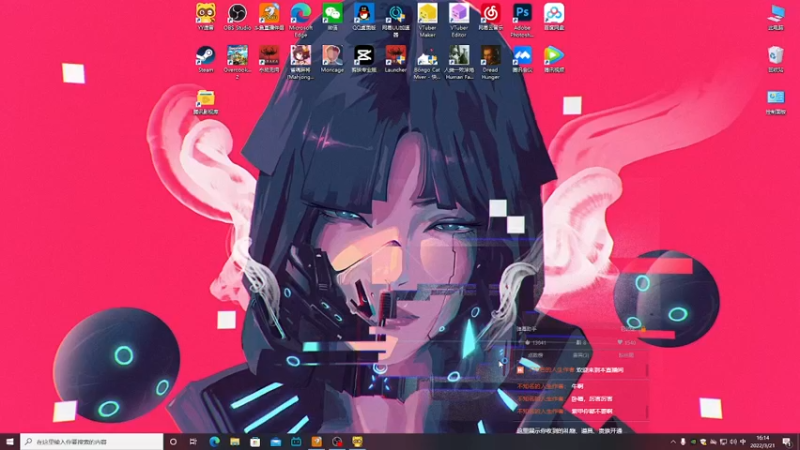The image size is (800, 450).
Task: Launch VTuber Maker from the desktop
Action: click(x=428, y=20)
